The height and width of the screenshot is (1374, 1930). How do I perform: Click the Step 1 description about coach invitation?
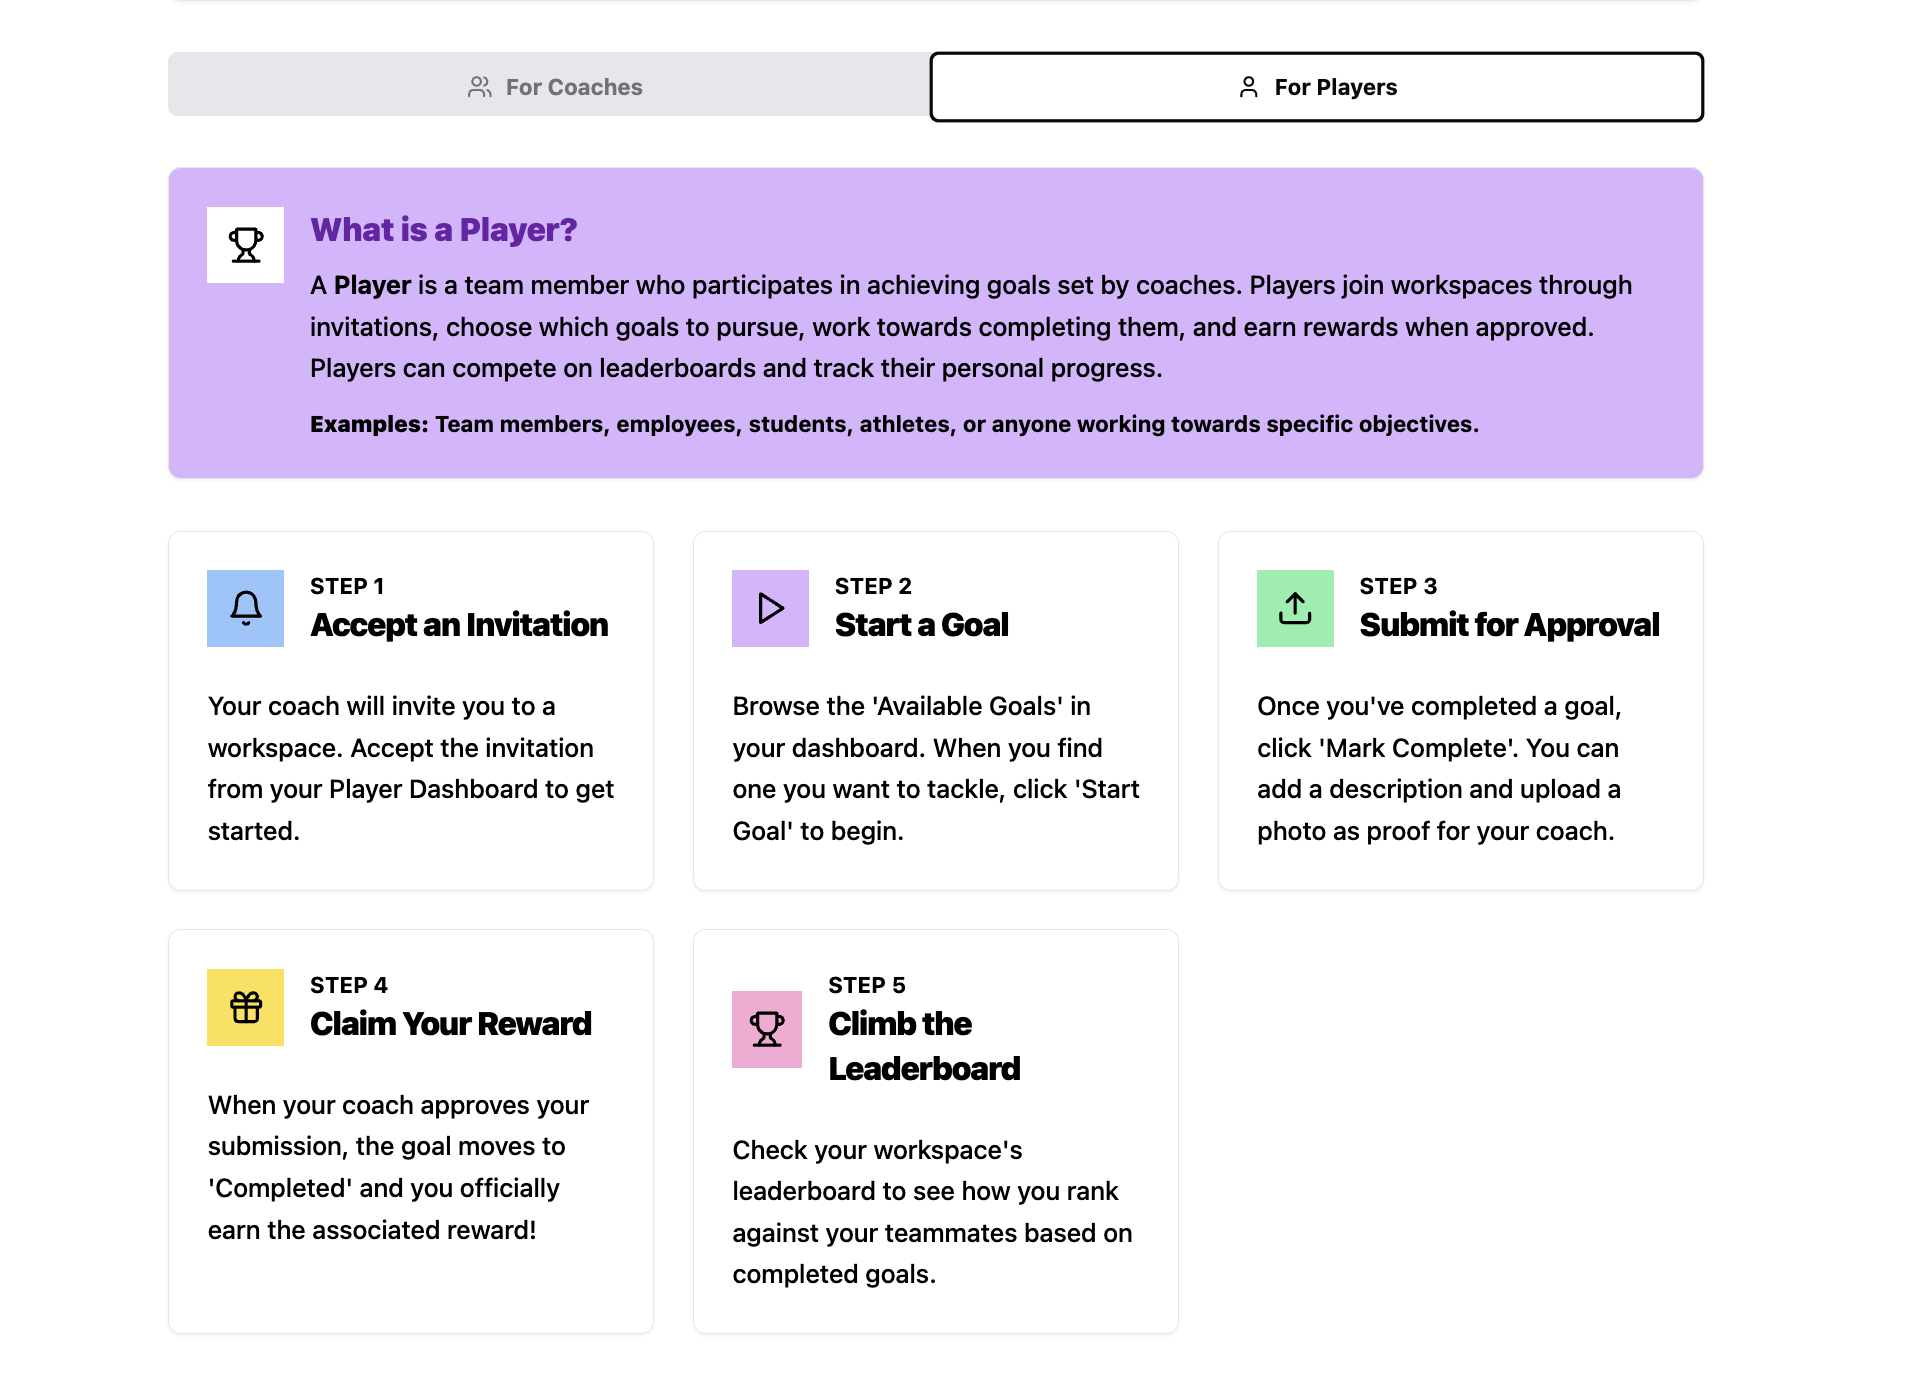tap(410, 768)
